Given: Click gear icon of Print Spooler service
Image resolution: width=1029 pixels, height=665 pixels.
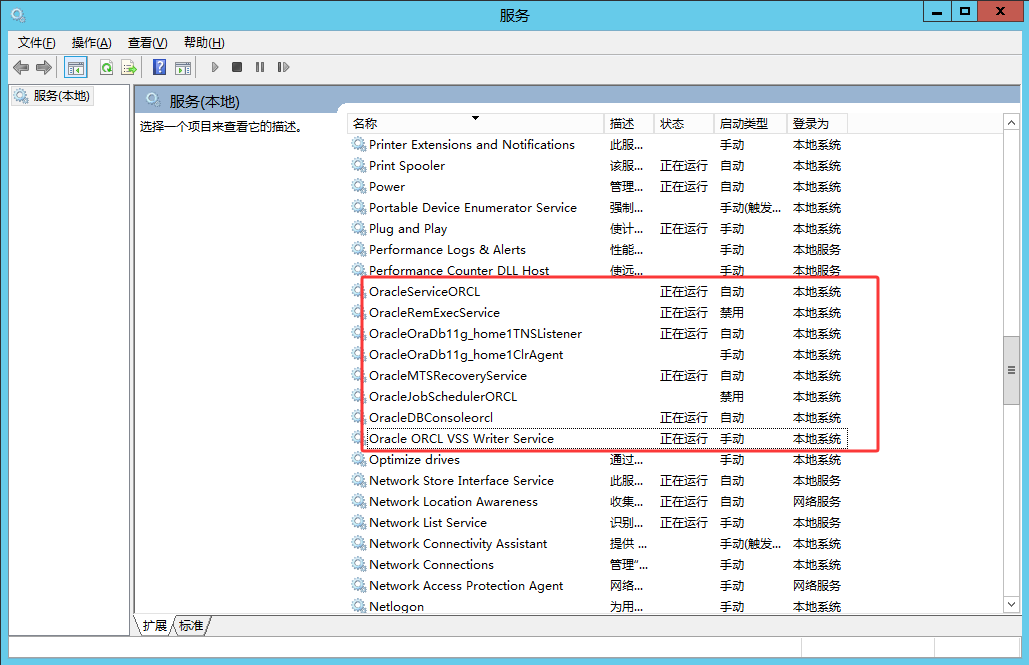Looking at the screenshot, I should (358, 165).
